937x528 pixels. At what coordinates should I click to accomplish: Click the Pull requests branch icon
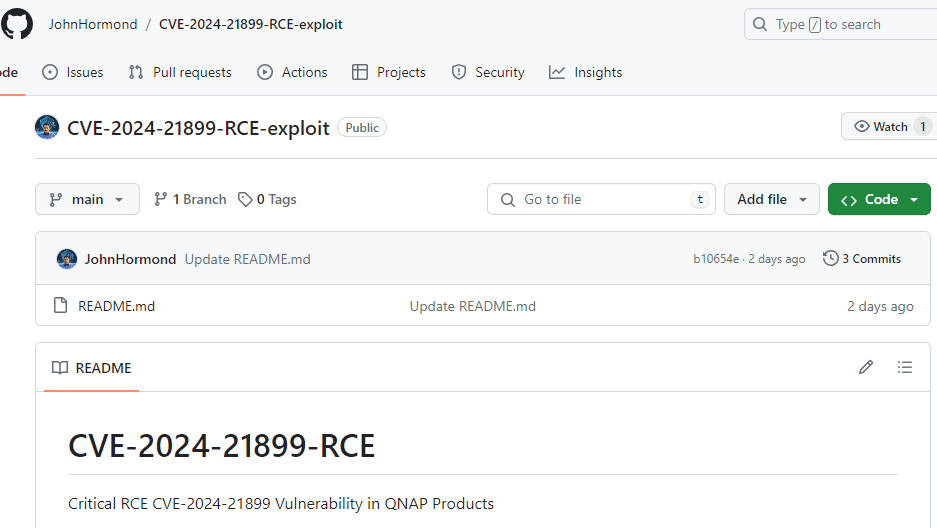pyautogui.click(x=136, y=72)
